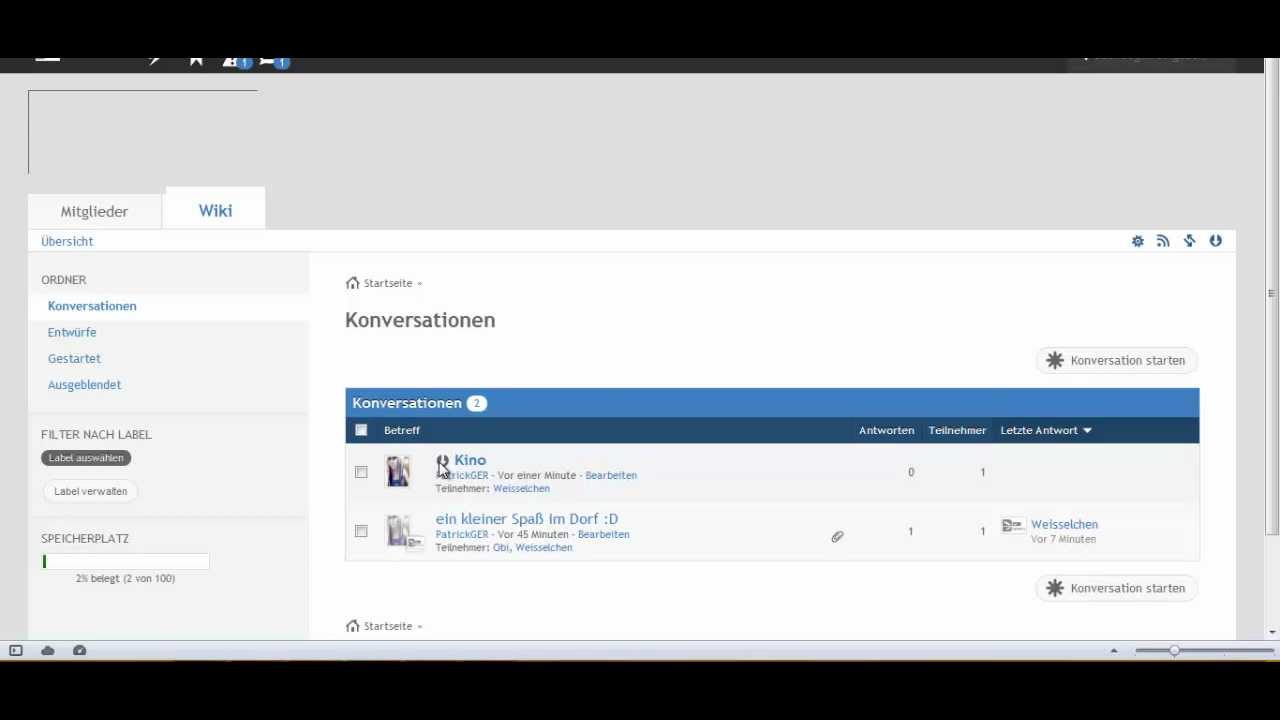The width and height of the screenshot is (1280, 720).
Task: Sort by the Teilnehmer column header
Action: 957,430
